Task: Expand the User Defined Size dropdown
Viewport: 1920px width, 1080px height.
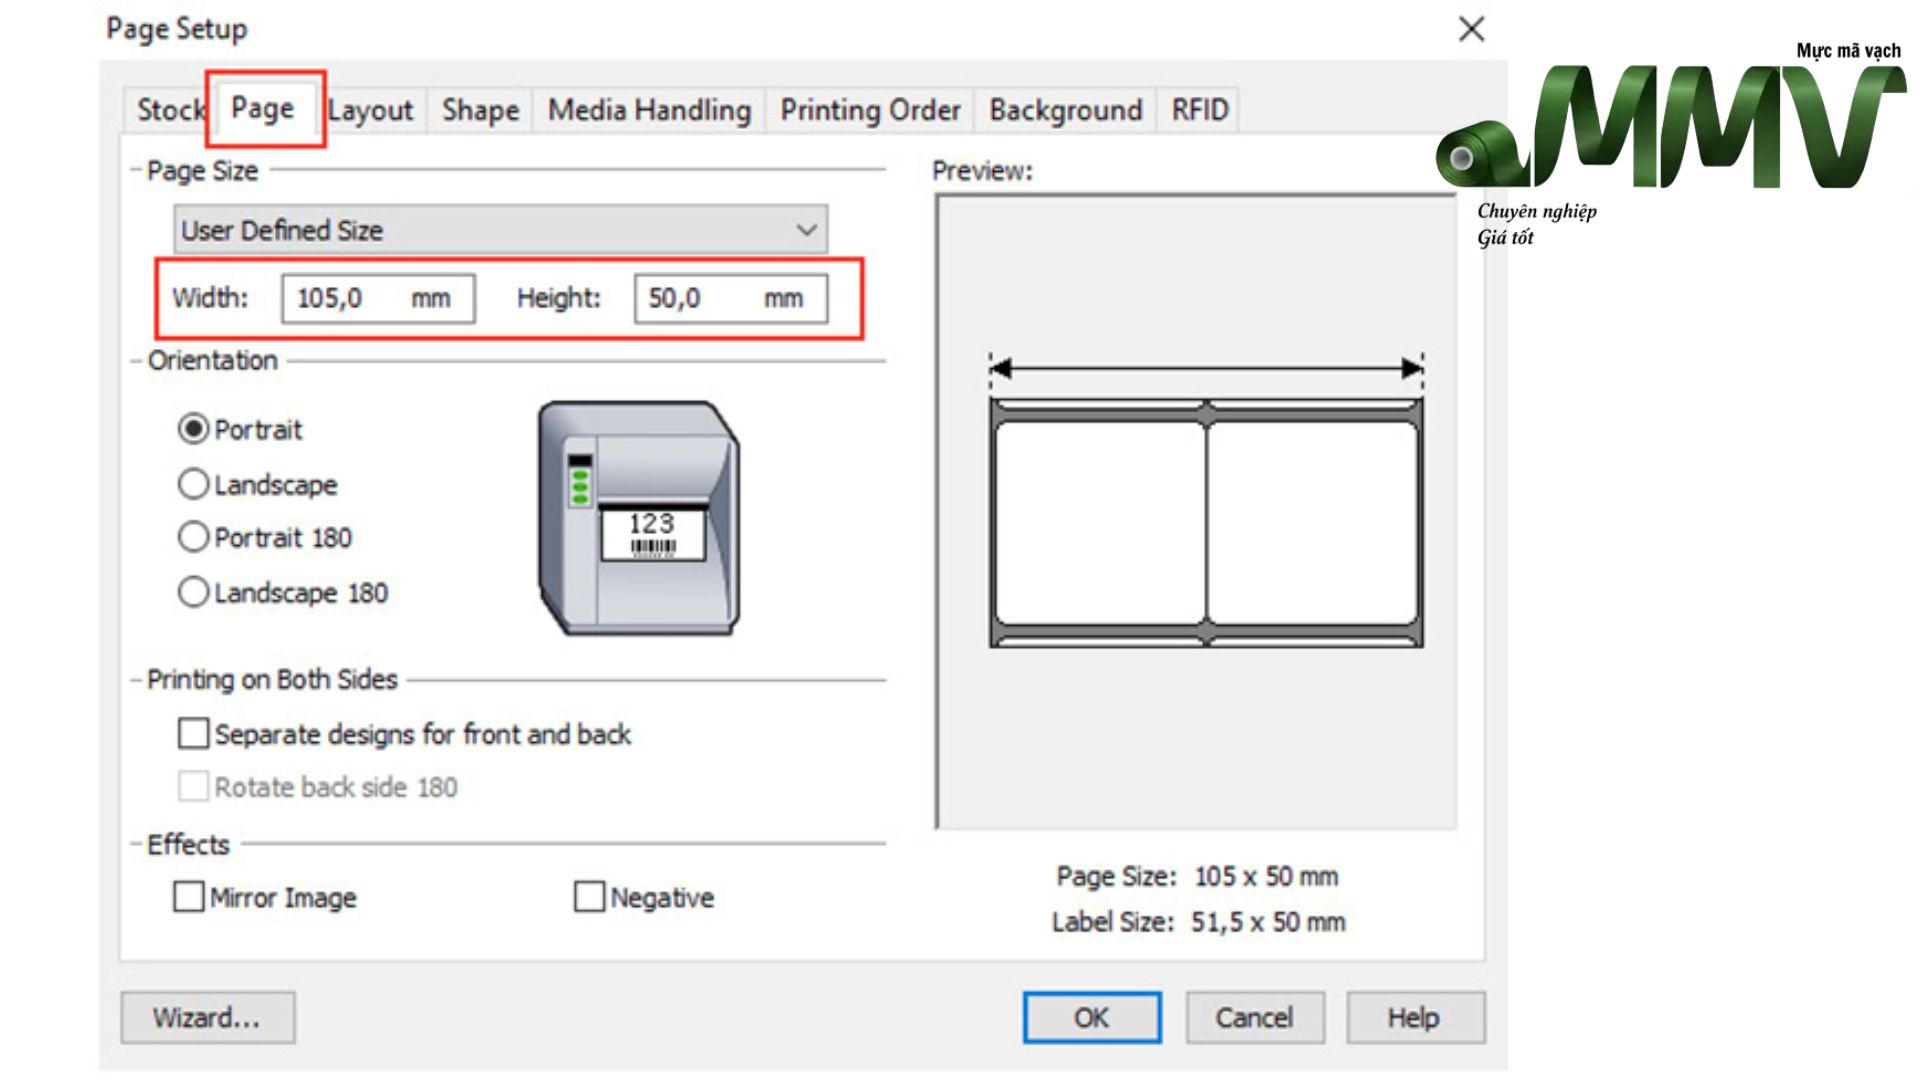Action: 500,230
